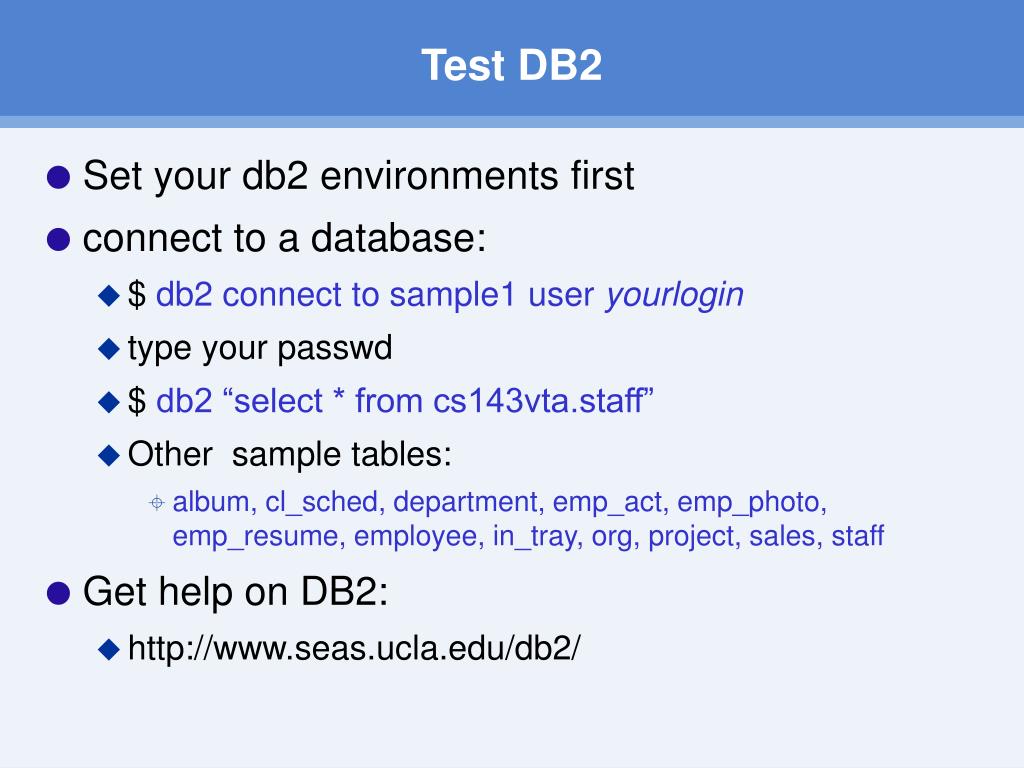
Task: Click the bullet before 'Get help on DB2:'
Action: tap(59, 593)
